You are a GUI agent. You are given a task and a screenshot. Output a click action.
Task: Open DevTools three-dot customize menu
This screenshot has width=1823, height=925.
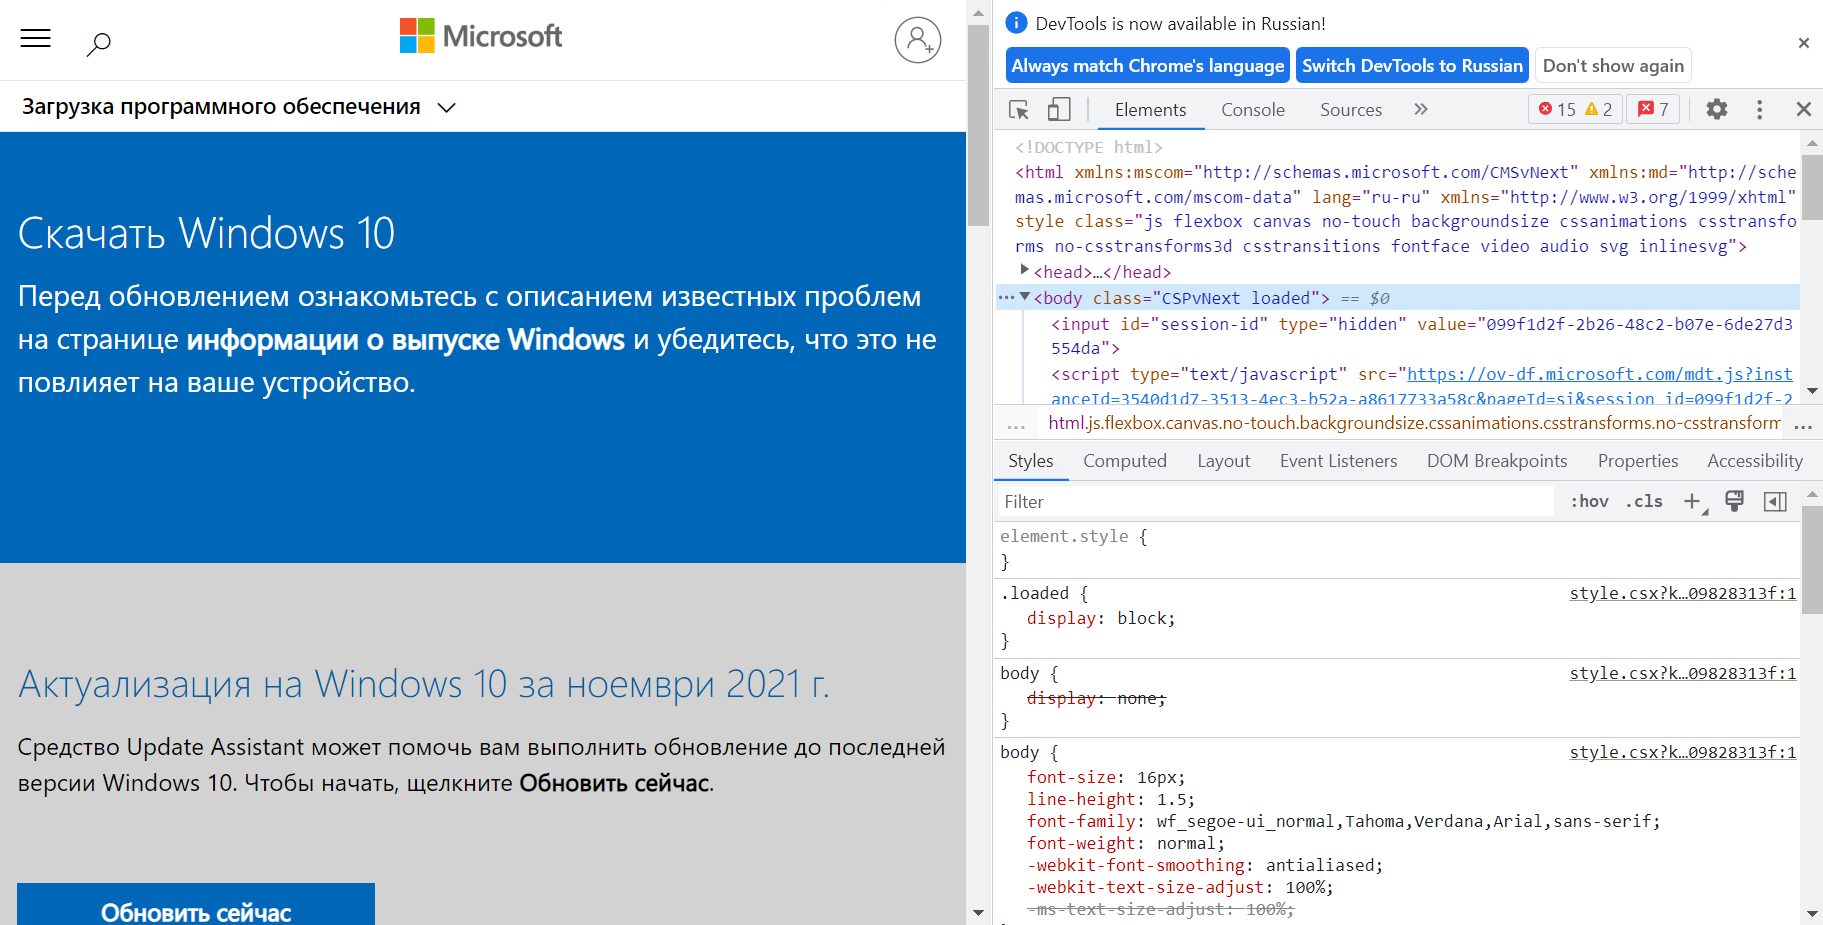1759,109
